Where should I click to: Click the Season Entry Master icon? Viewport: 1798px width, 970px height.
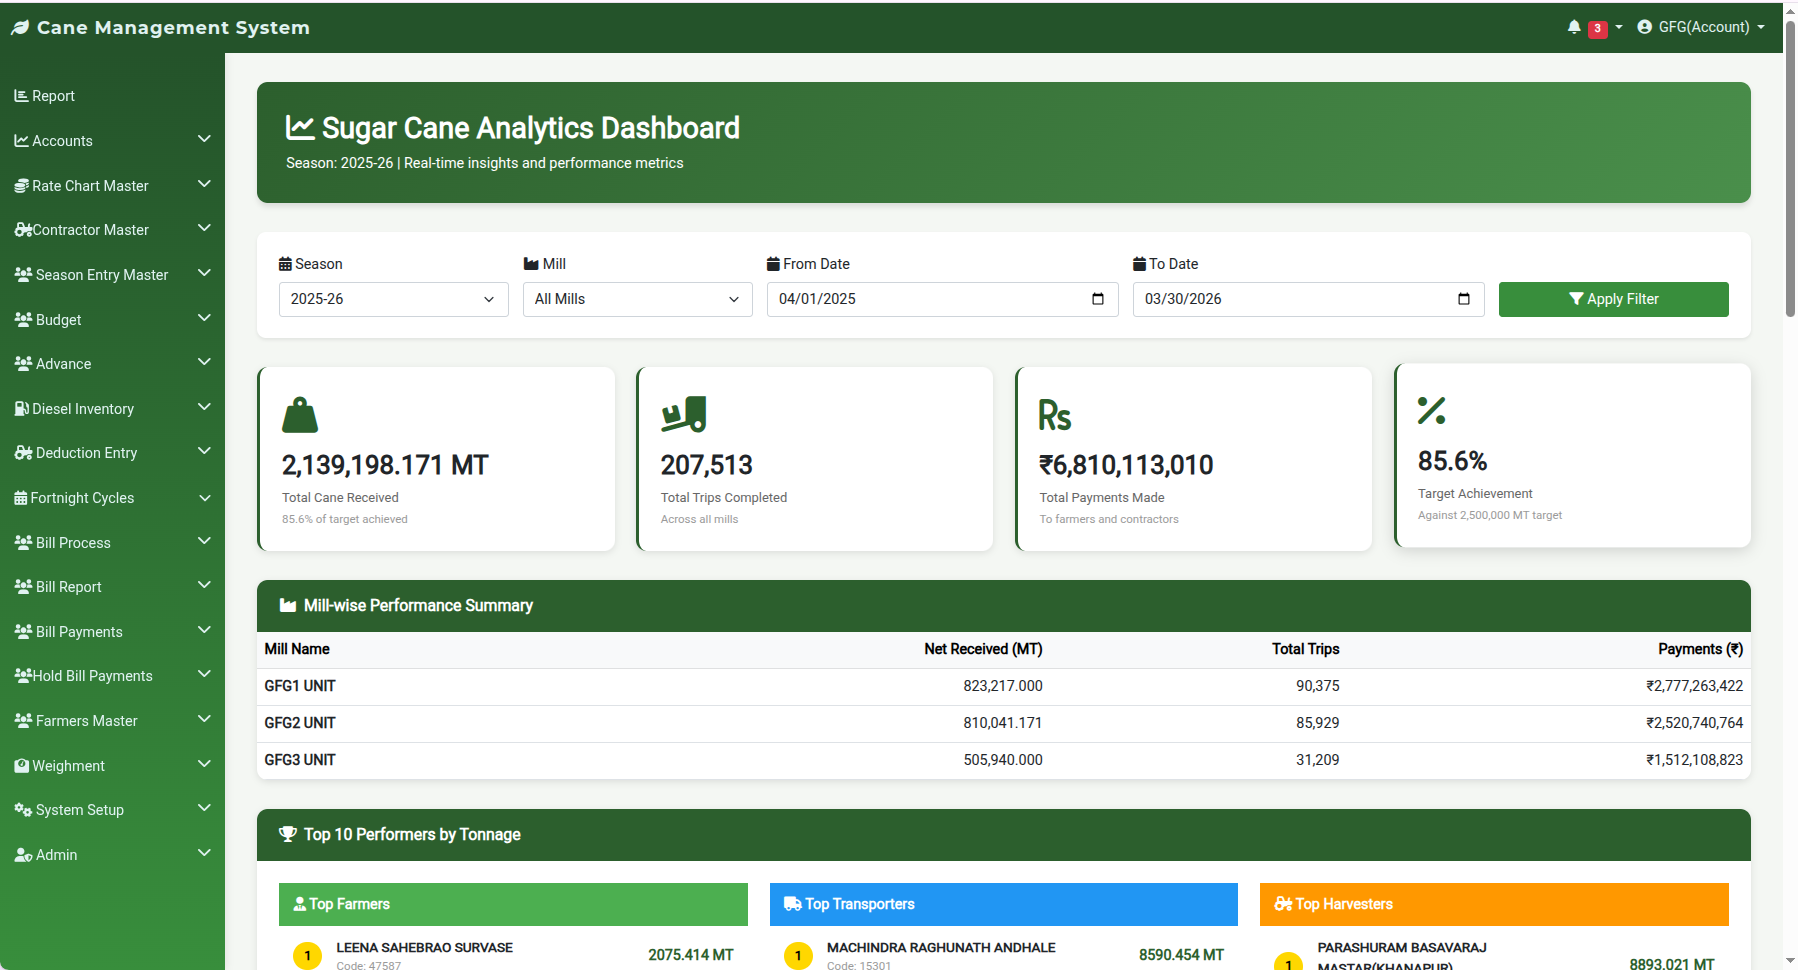tap(24, 274)
